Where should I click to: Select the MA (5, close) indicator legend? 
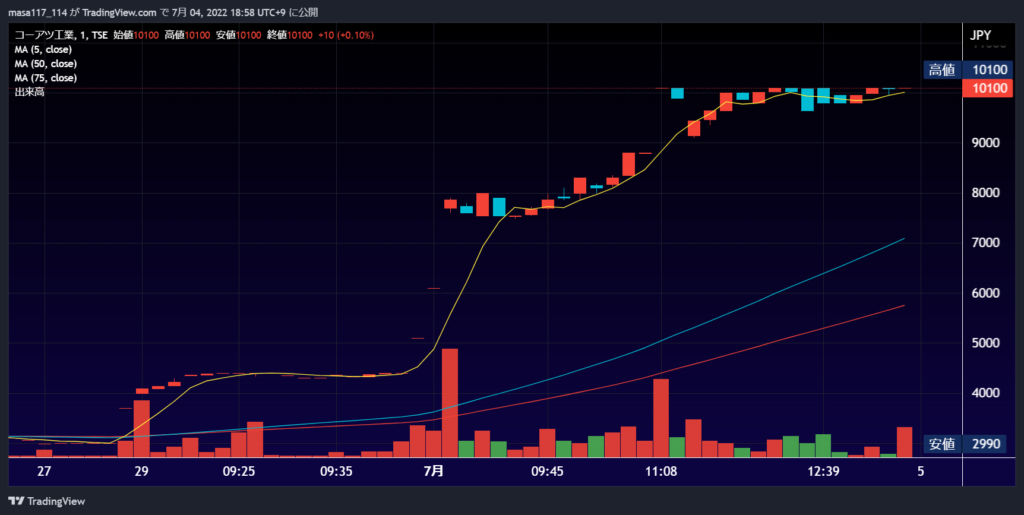click(43, 50)
